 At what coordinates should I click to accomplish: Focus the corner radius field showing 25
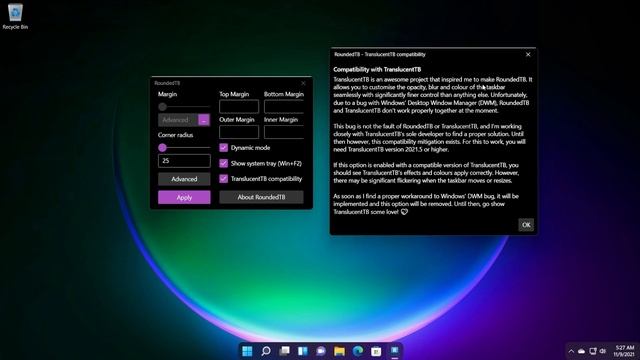[184, 161]
